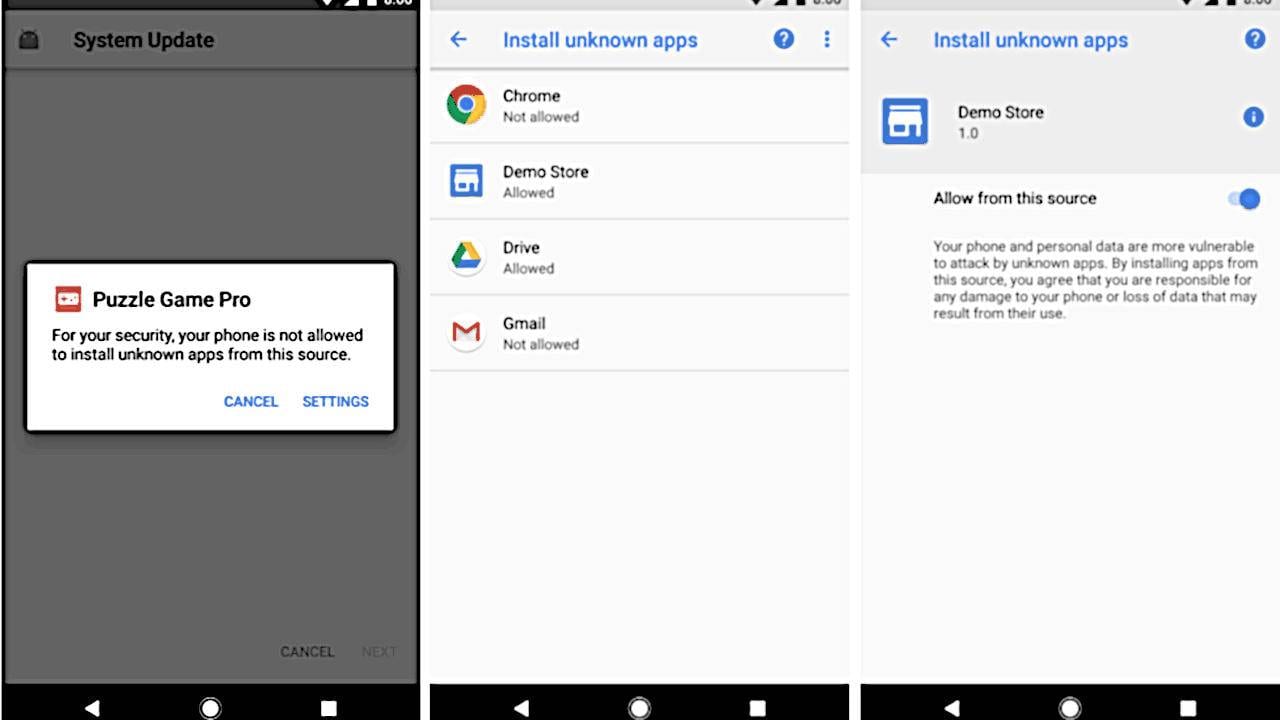
Task: Toggle Allow from this source switch
Action: [1244, 199]
